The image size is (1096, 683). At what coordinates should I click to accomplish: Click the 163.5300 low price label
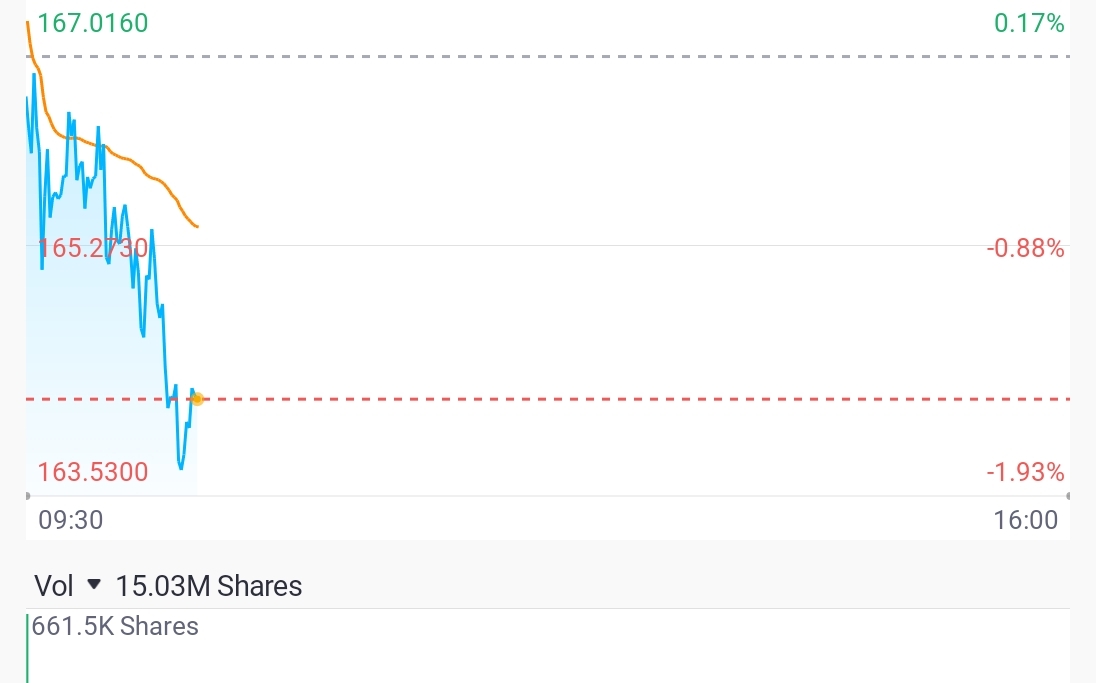[93, 473]
